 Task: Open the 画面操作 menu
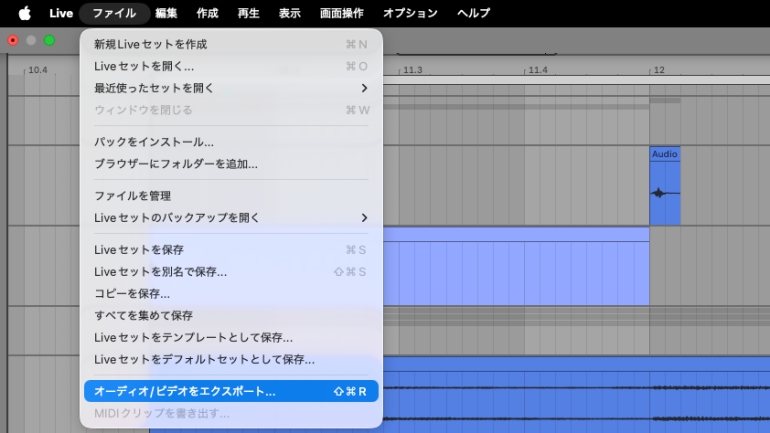coord(342,13)
